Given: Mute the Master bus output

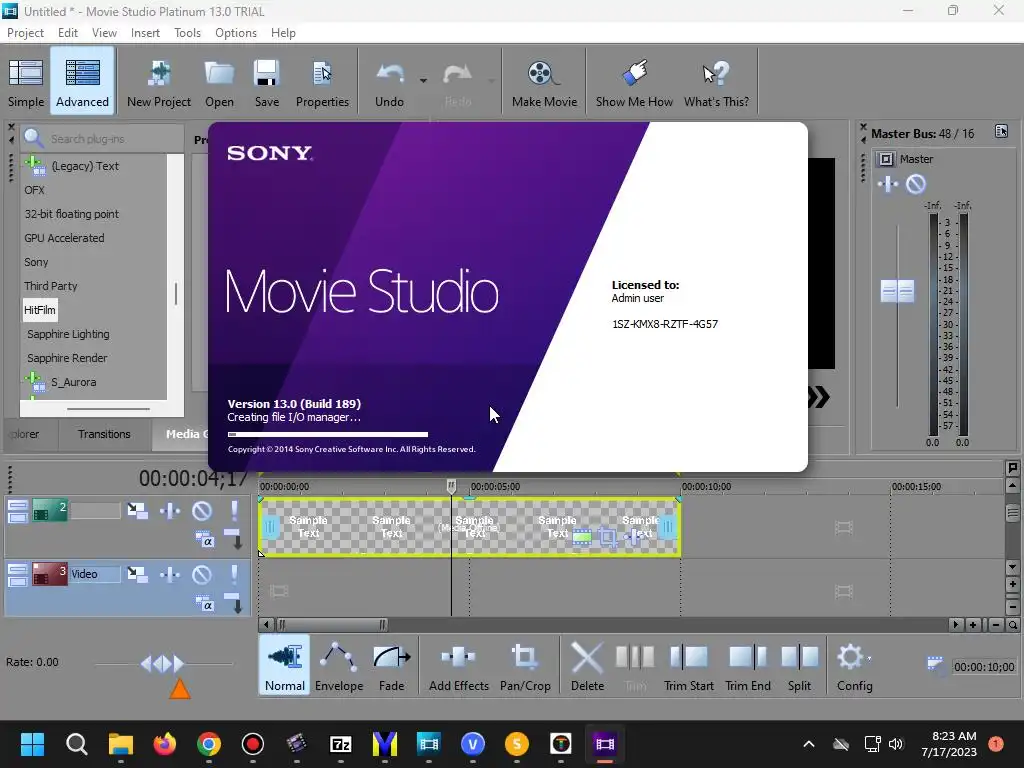Looking at the screenshot, I should tap(916, 185).
